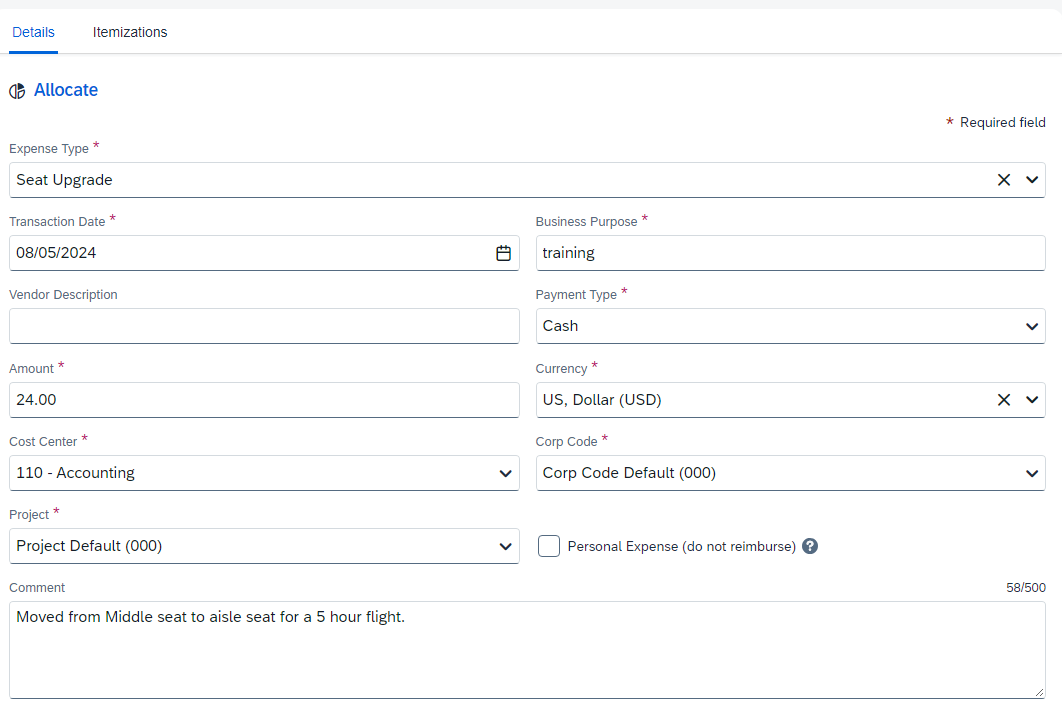Click the Required field note
This screenshot has height=712, width=1062.
[x=1002, y=123]
